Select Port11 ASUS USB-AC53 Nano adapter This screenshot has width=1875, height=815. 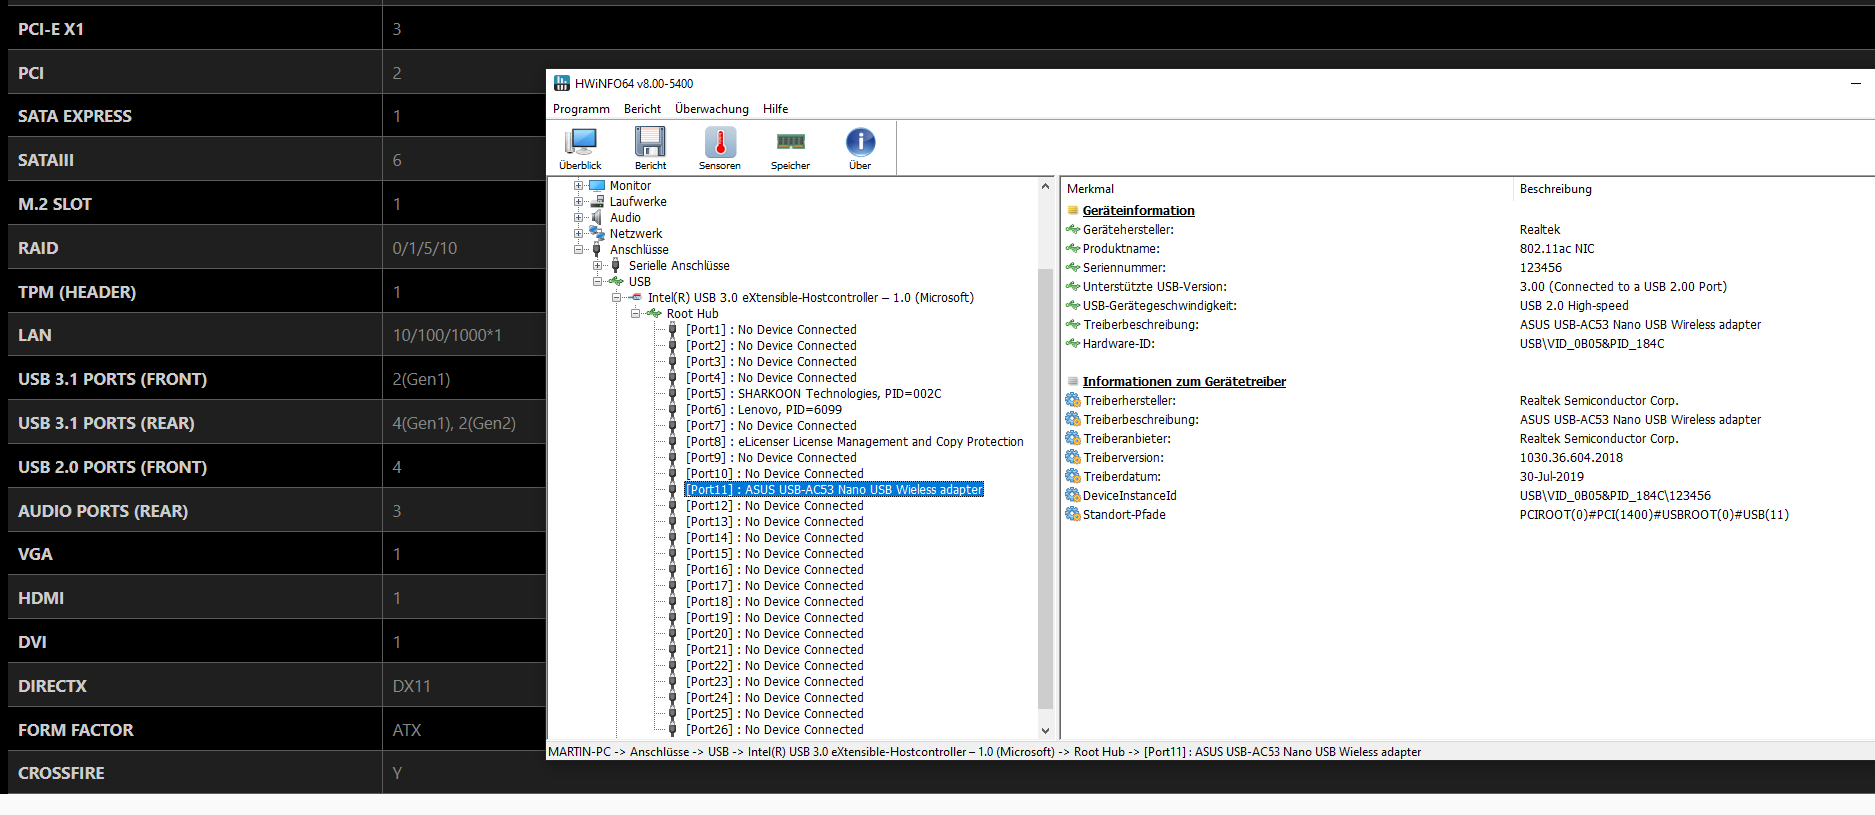834,490
